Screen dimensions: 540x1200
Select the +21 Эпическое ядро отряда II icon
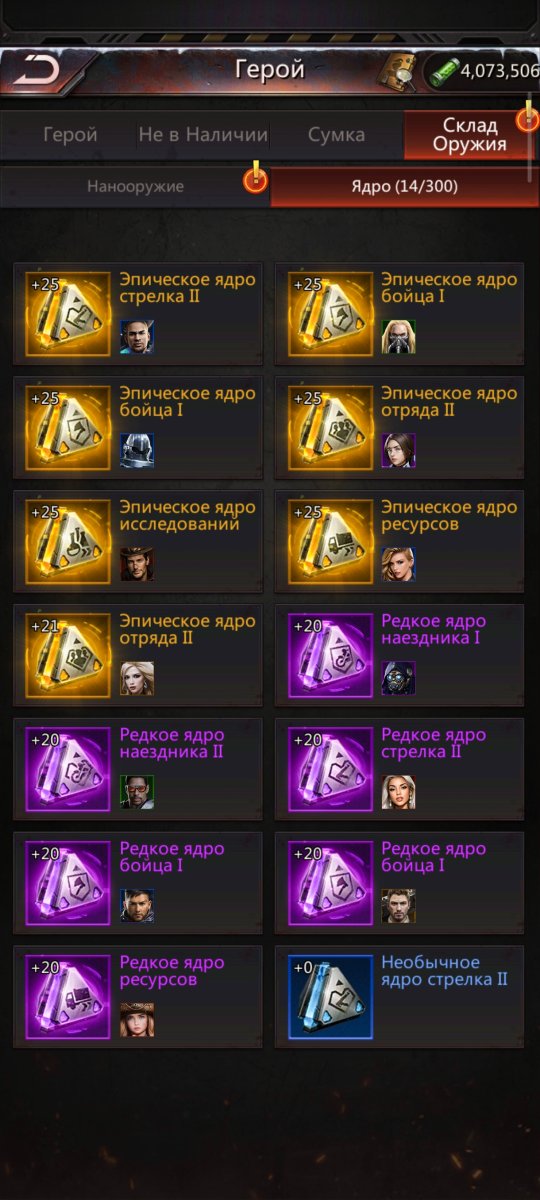(67, 655)
